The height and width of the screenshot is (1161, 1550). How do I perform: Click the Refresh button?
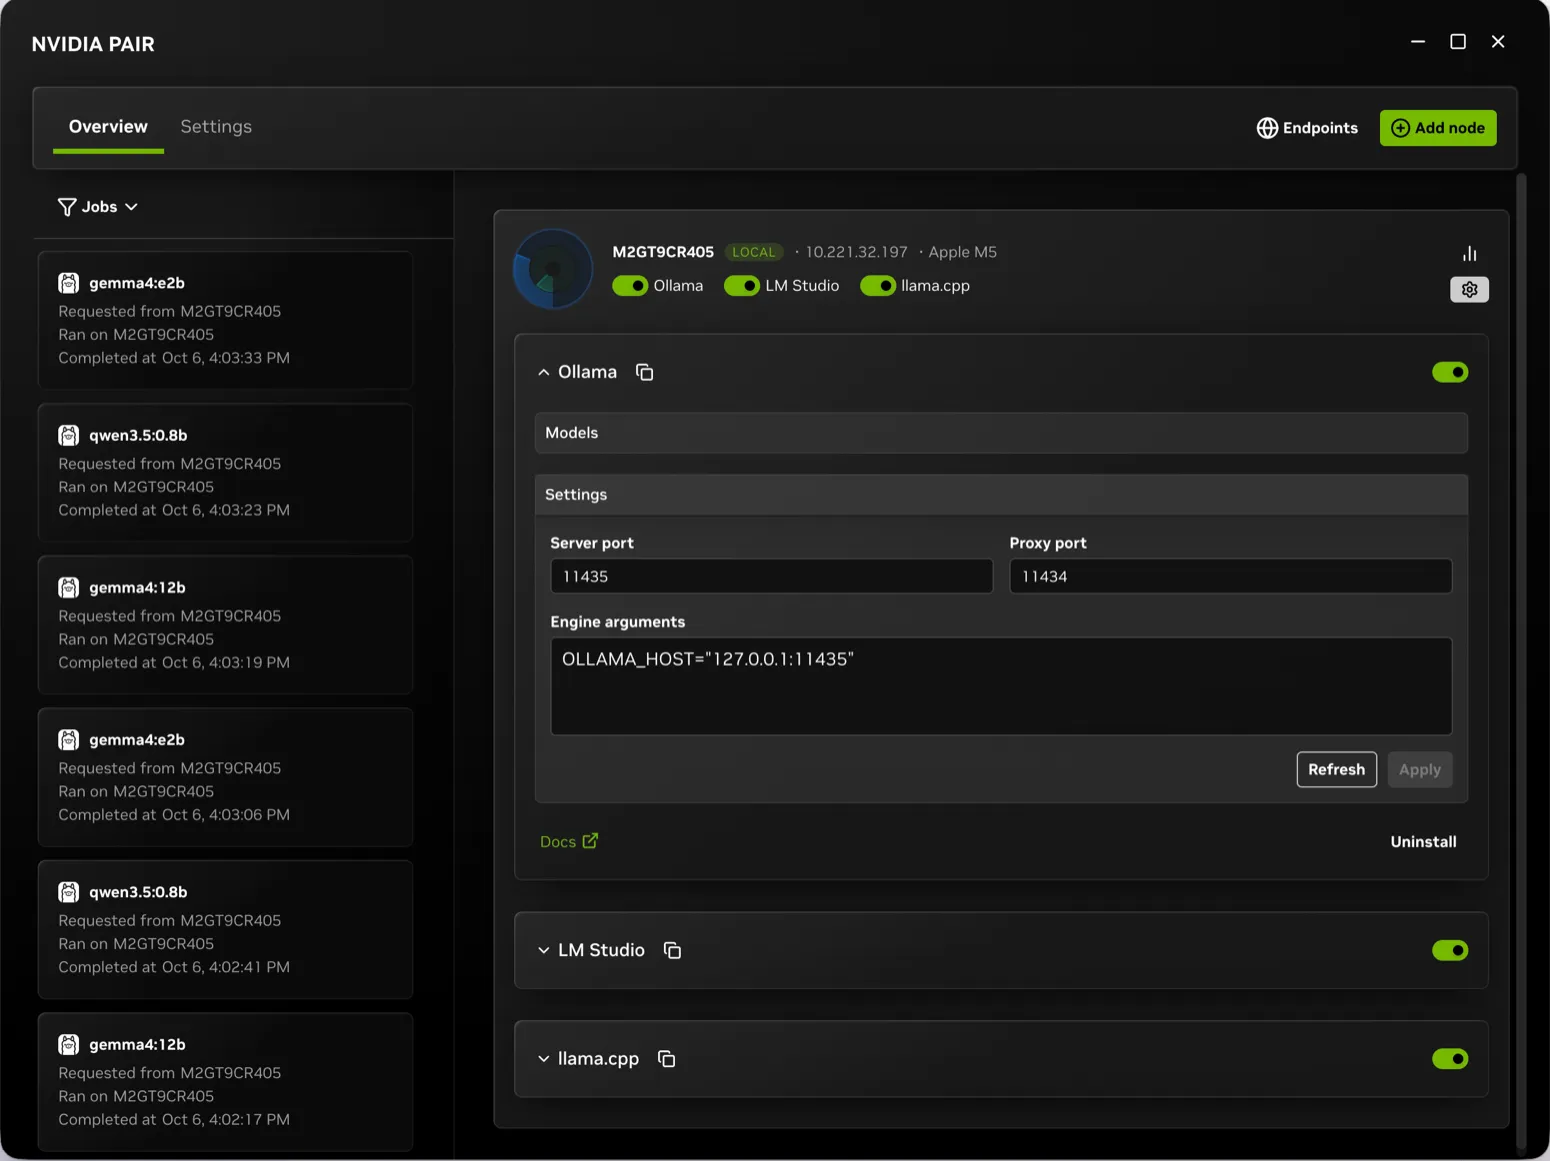point(1336,770)
